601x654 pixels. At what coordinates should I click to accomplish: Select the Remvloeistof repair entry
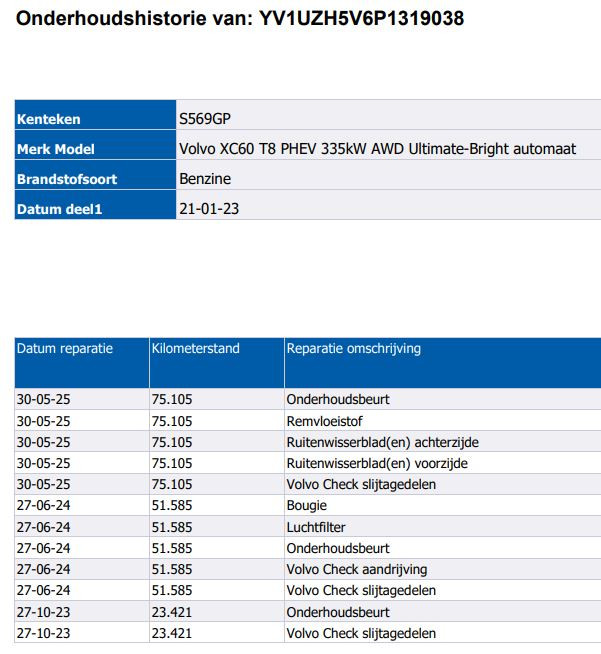click(323, 421)
